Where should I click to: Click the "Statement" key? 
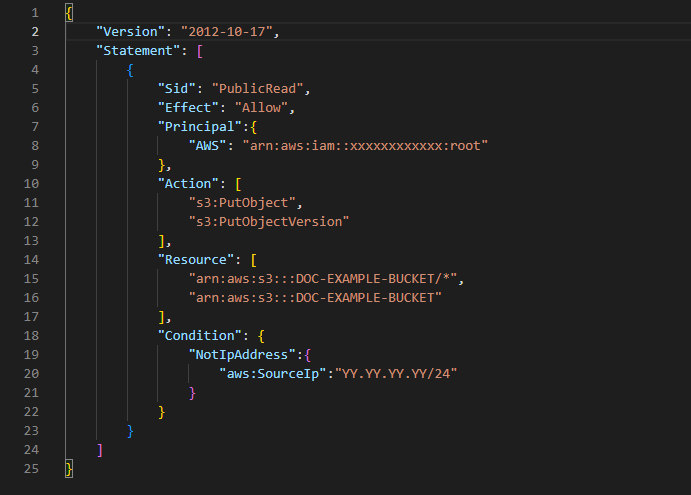click(138, 51)
